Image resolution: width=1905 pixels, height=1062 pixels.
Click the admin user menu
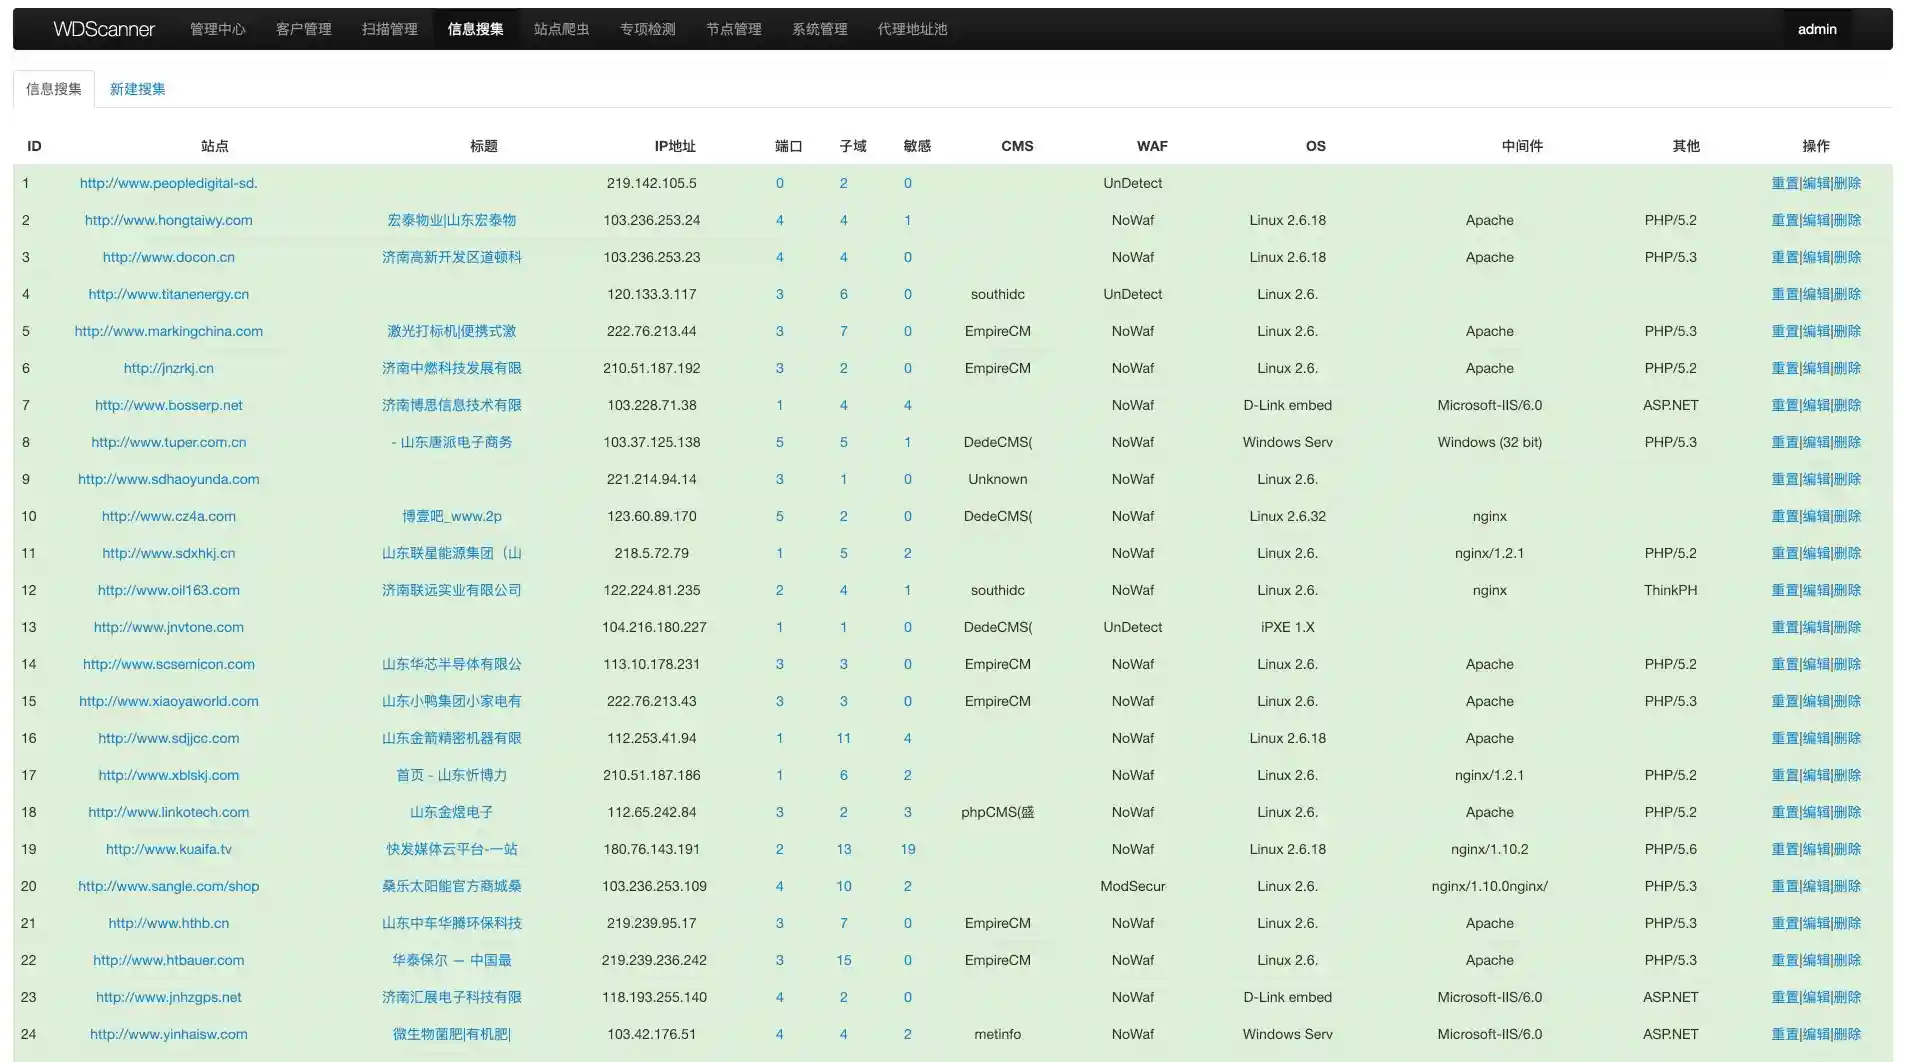[x=1816, y=29]
